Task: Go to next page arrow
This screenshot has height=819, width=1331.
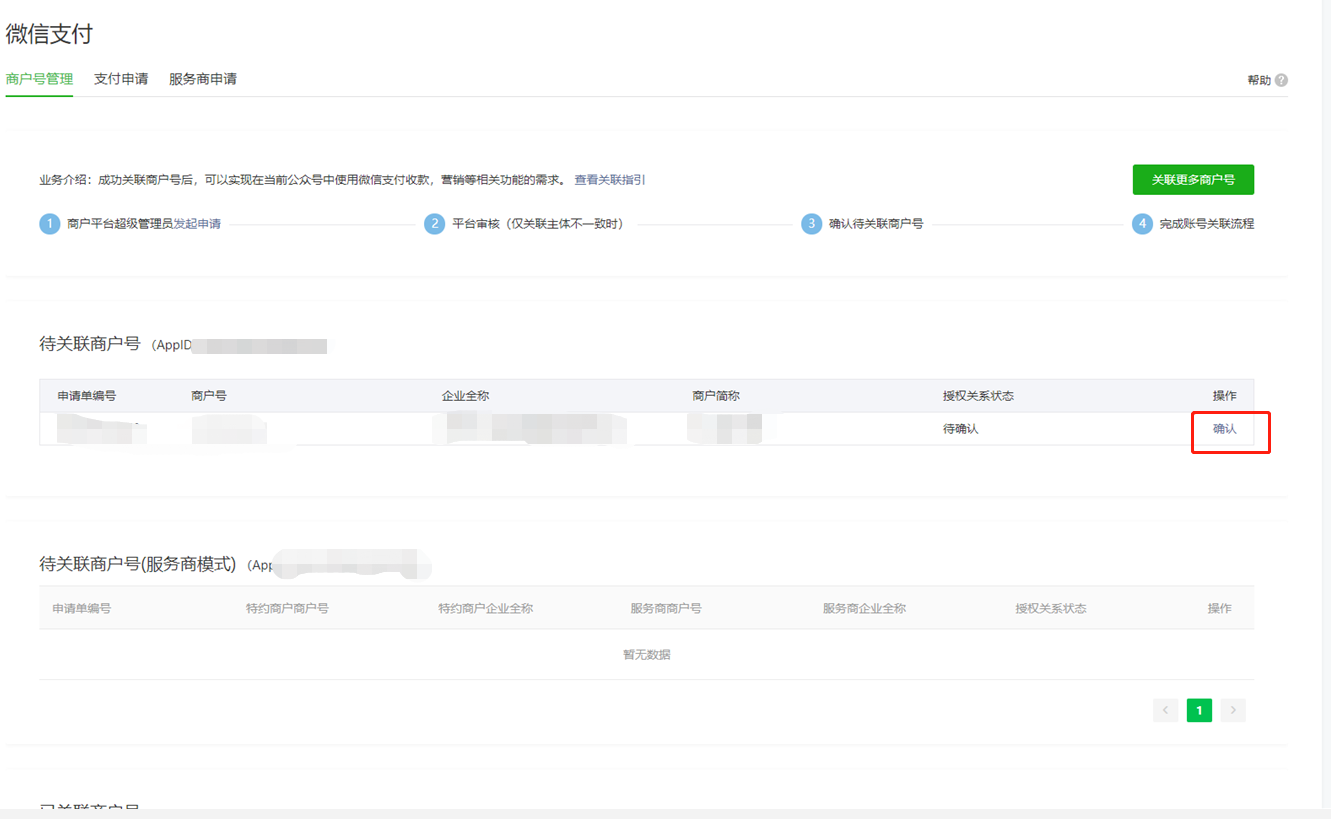Action: coord(1233,710)
